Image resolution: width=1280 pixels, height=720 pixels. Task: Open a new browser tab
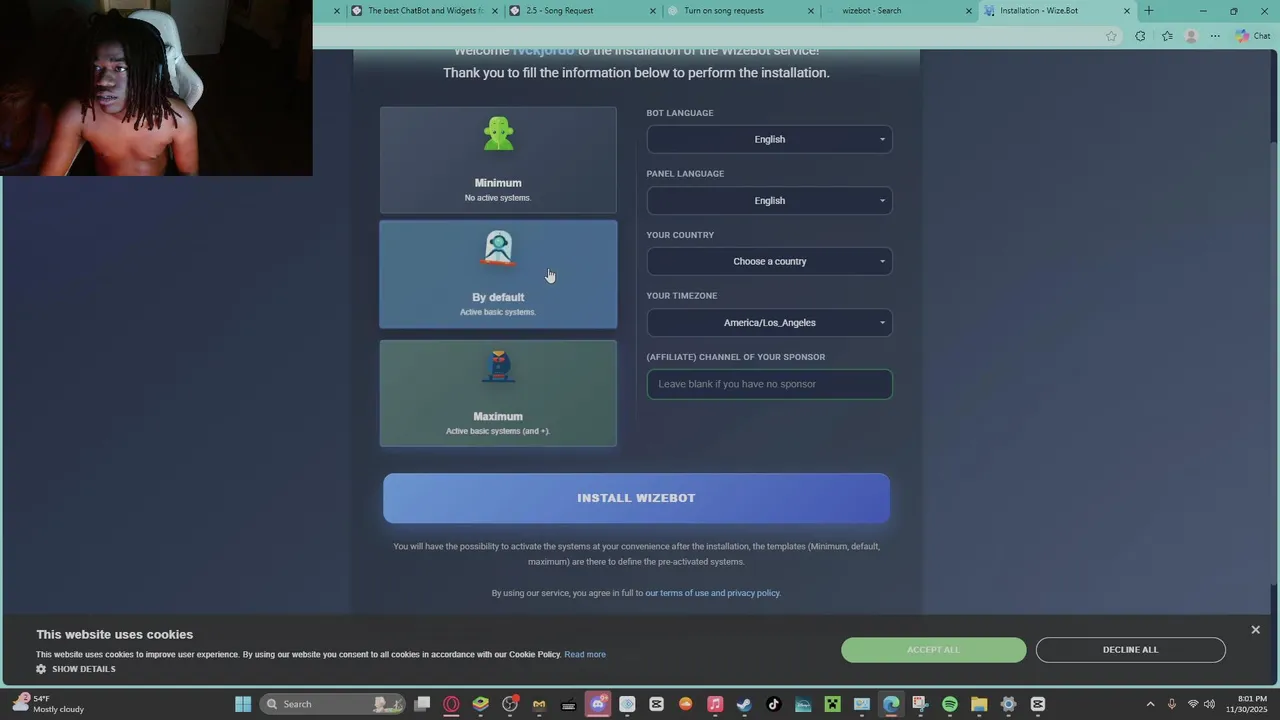(1149, 11)
